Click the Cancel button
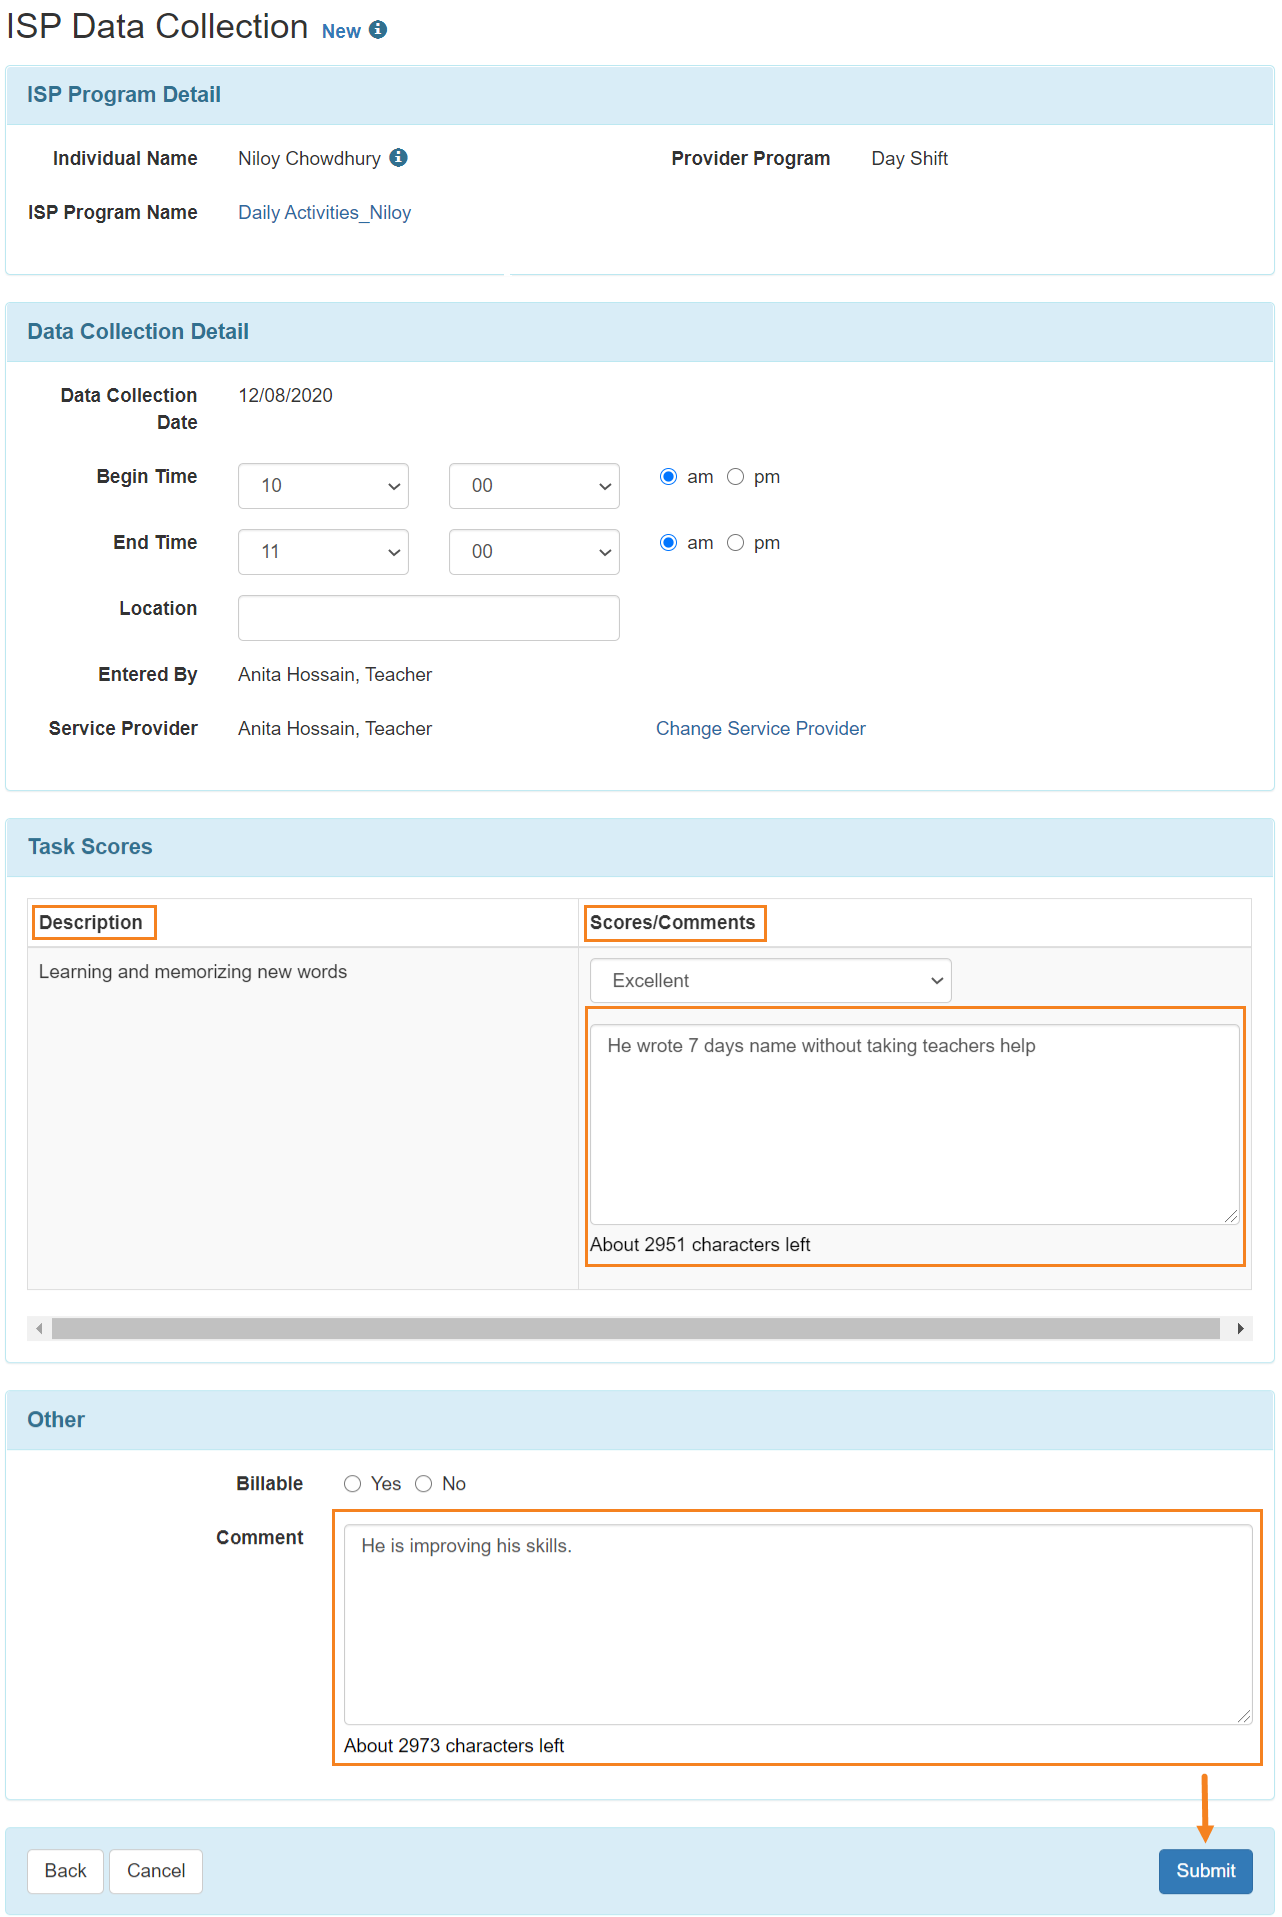Viewport: 1282px width, 1917px height. click(156, 1871)
